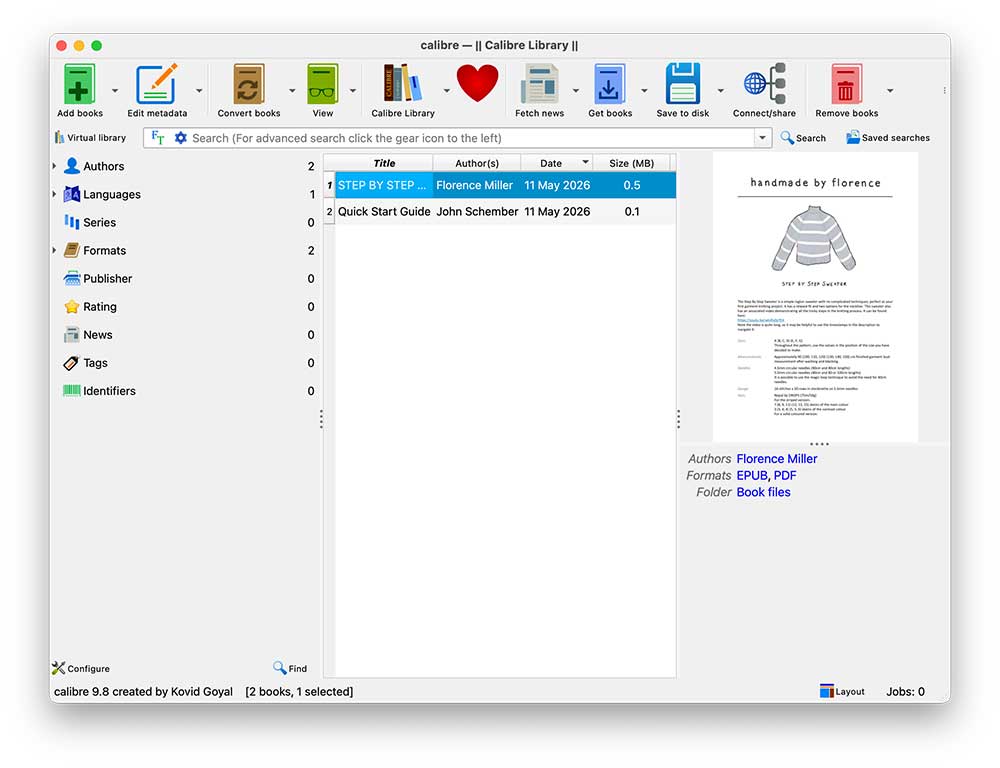The height and width of the screenshot is (768, 1000).
Task: Click Configure in tag browser
Action: (81, 668)
